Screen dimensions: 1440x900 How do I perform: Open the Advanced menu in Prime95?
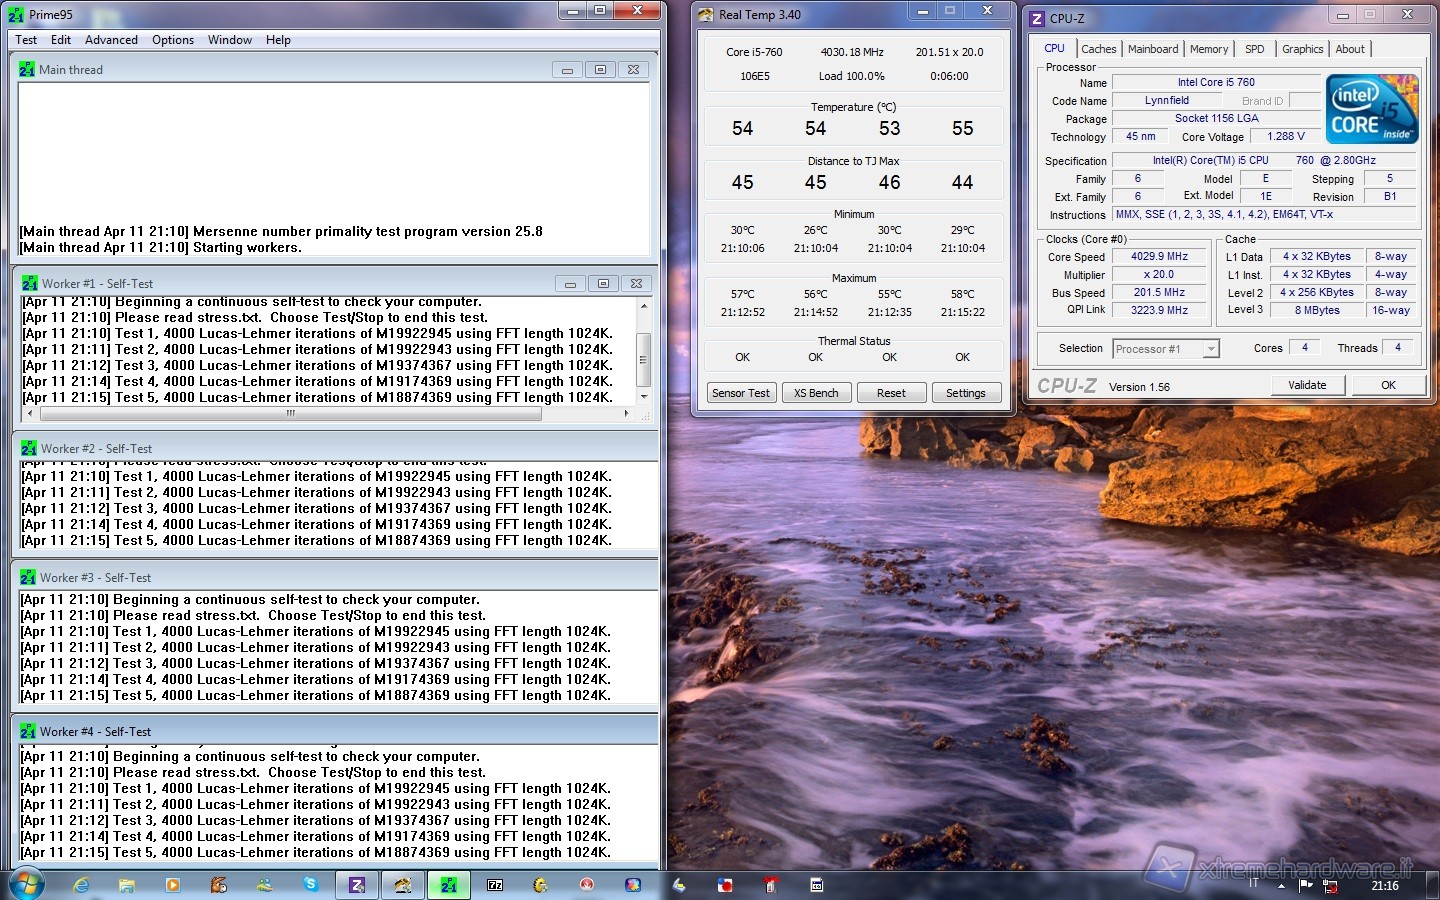coord(111,40)
